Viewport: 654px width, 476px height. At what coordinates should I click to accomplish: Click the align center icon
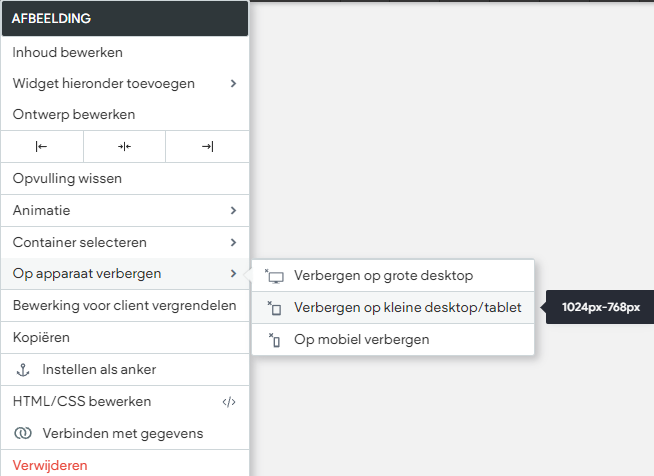(x=124, y=146)
